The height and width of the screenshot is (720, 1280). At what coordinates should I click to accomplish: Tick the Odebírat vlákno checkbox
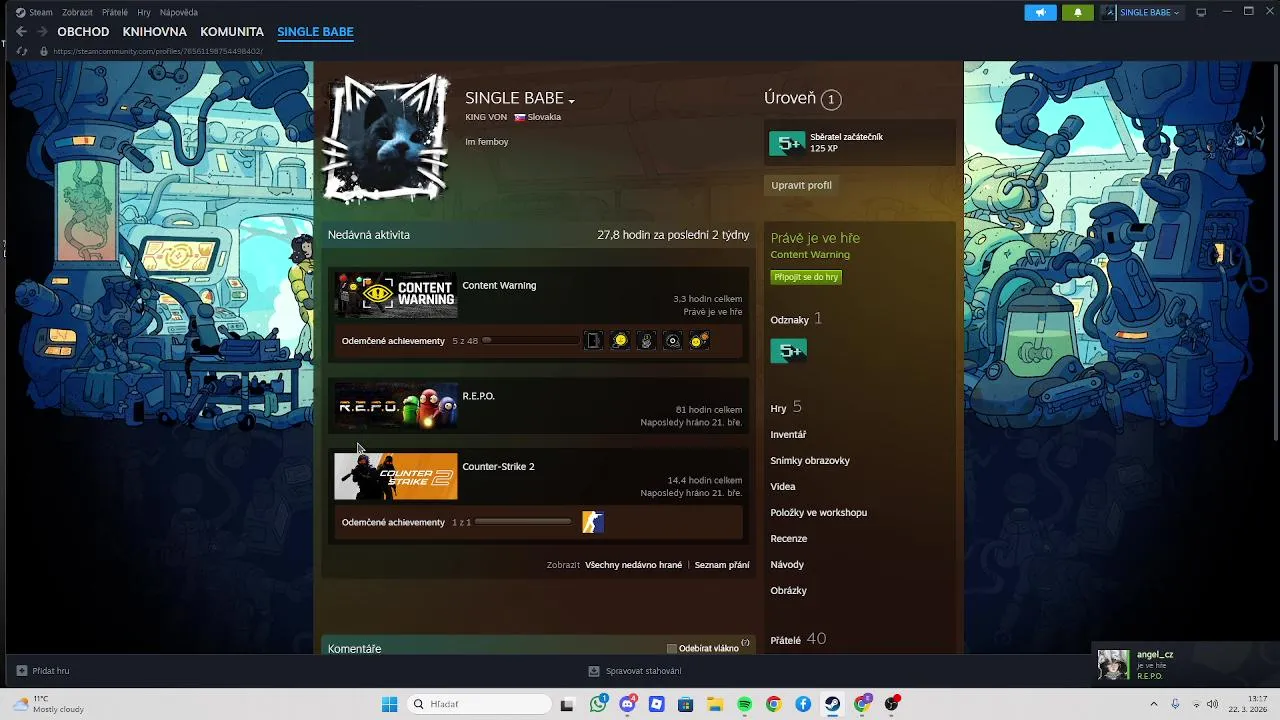[x=672, y=648]
